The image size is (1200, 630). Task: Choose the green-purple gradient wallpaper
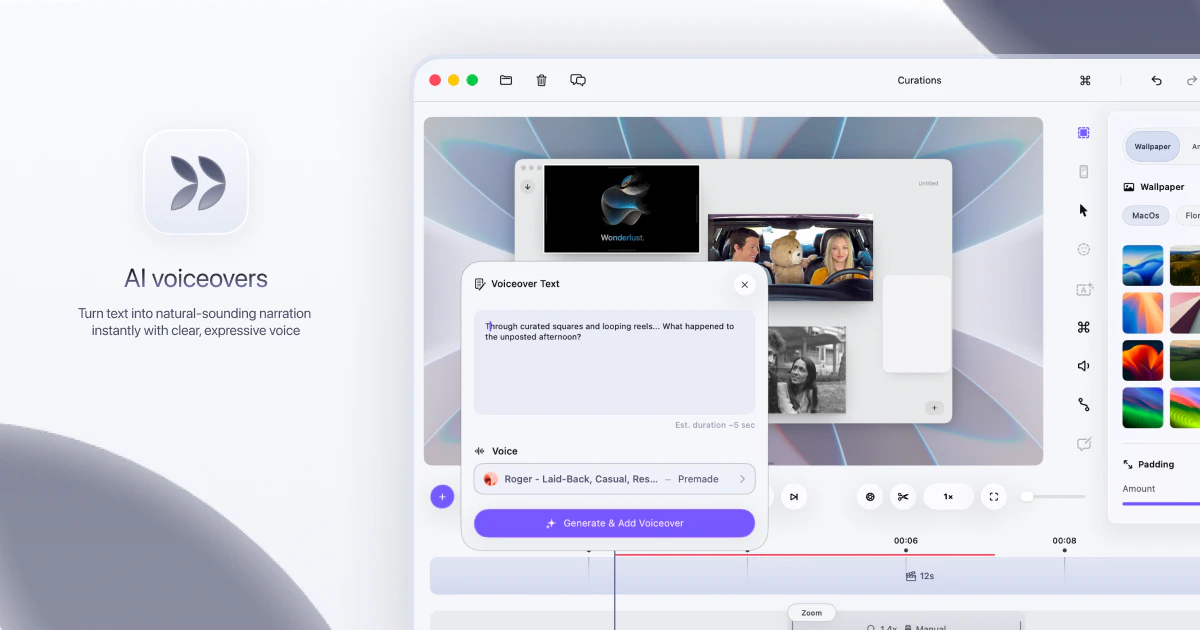point(1143,407)
